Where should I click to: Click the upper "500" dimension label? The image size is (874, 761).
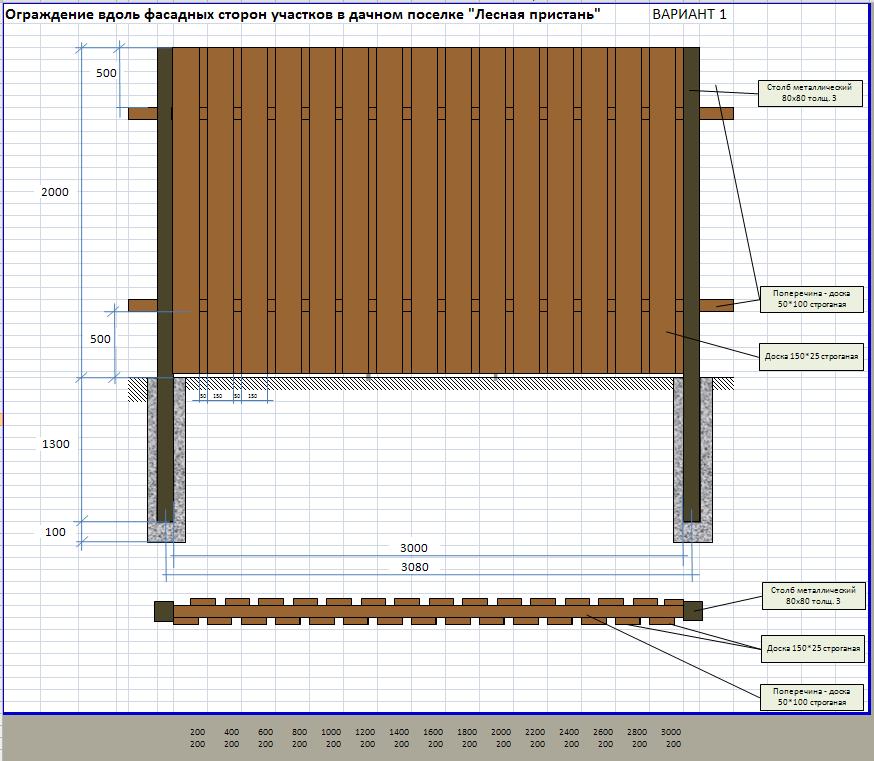pos(106,74)
